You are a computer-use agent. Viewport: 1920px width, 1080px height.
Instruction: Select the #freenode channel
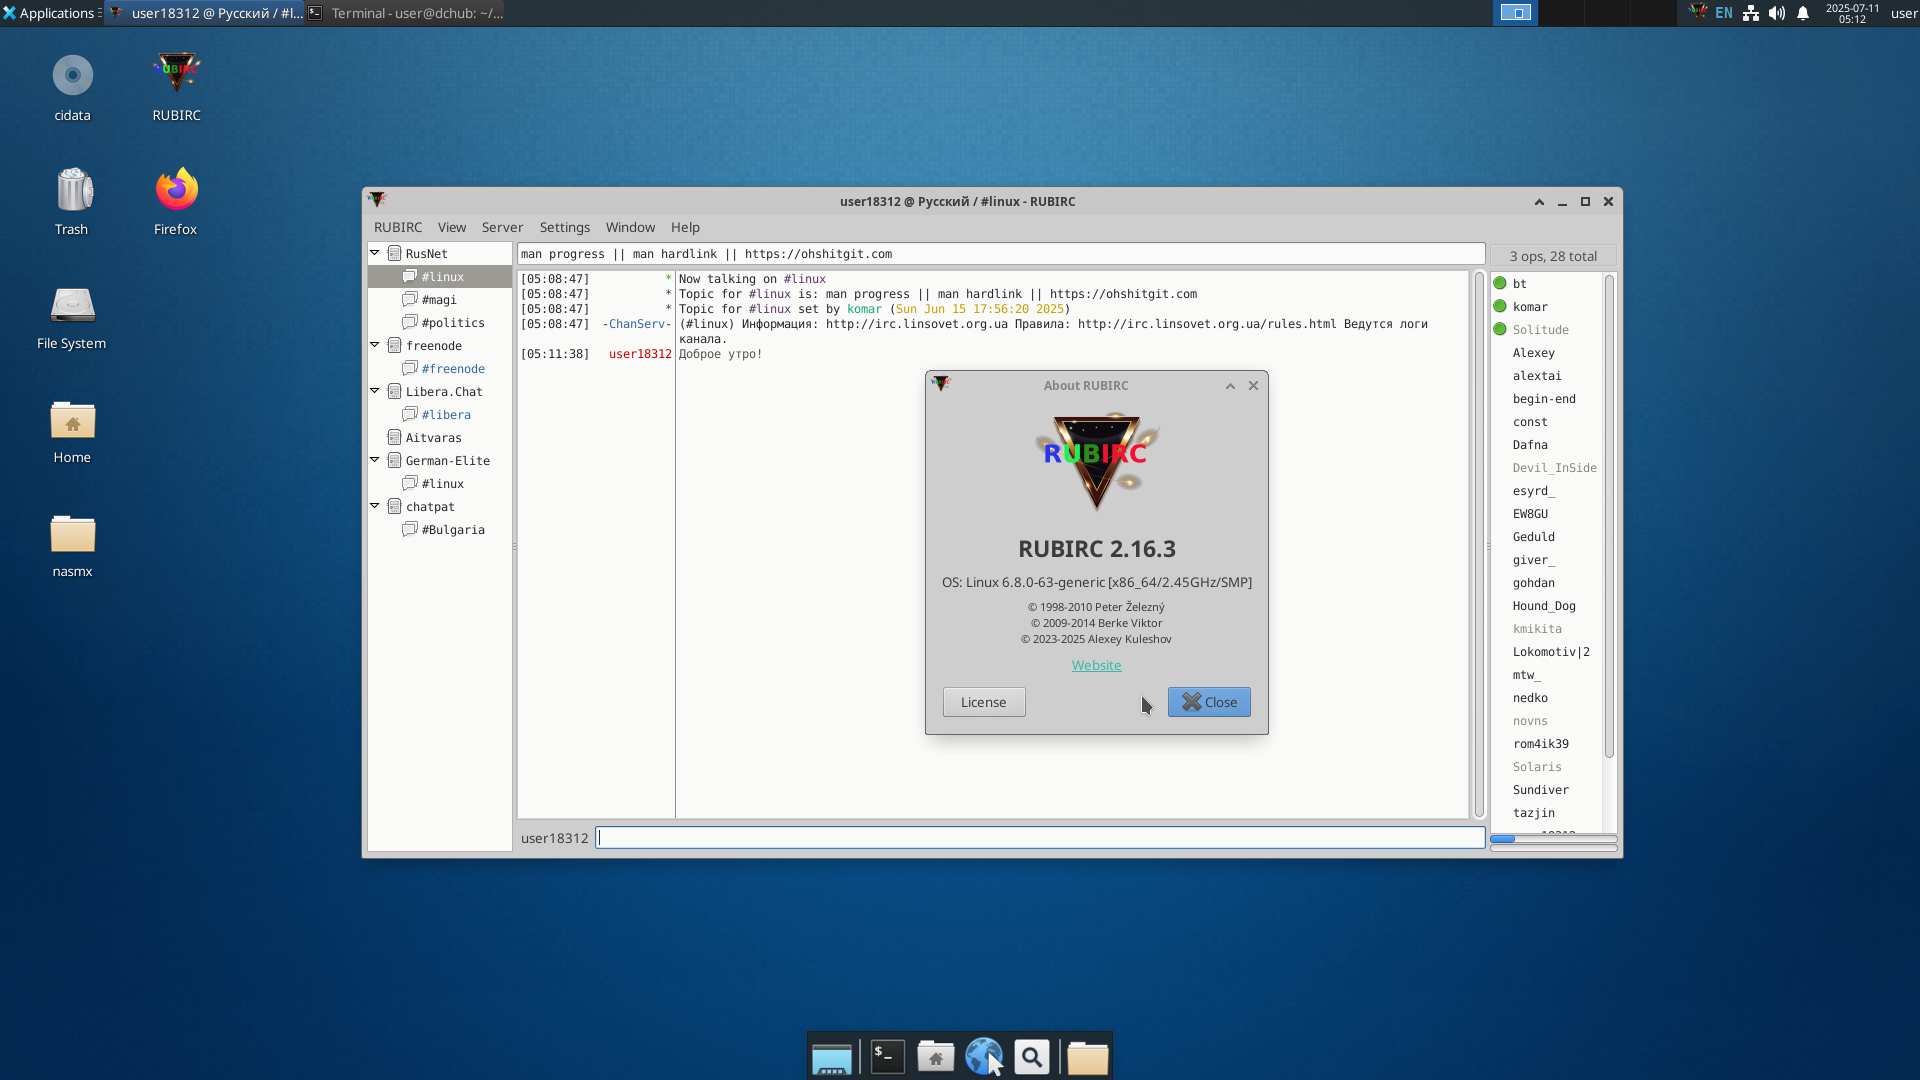[x=453, y=368]
